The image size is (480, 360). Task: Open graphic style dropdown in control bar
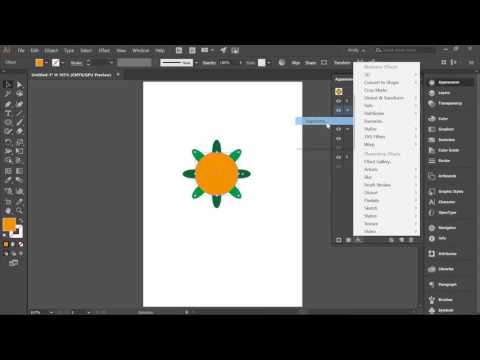click(269, 63)
